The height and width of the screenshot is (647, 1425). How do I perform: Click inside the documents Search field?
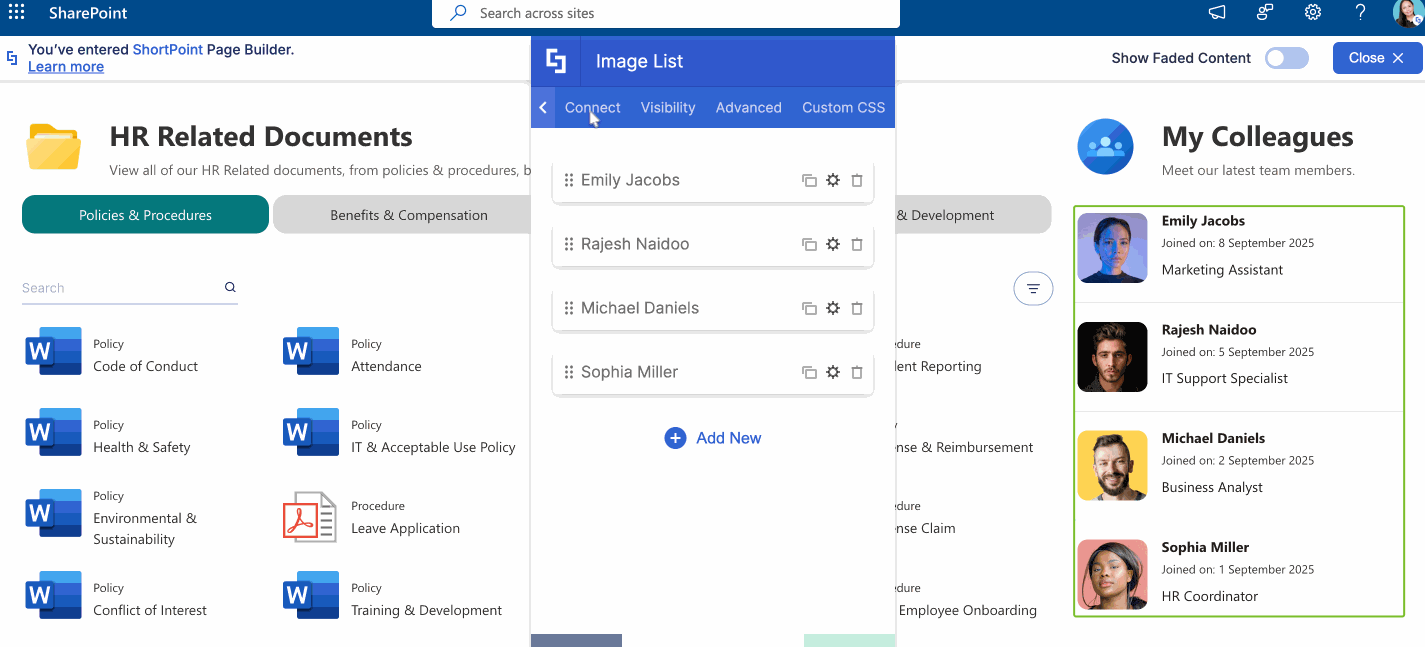pyautogui.click(x=100, y=287)
